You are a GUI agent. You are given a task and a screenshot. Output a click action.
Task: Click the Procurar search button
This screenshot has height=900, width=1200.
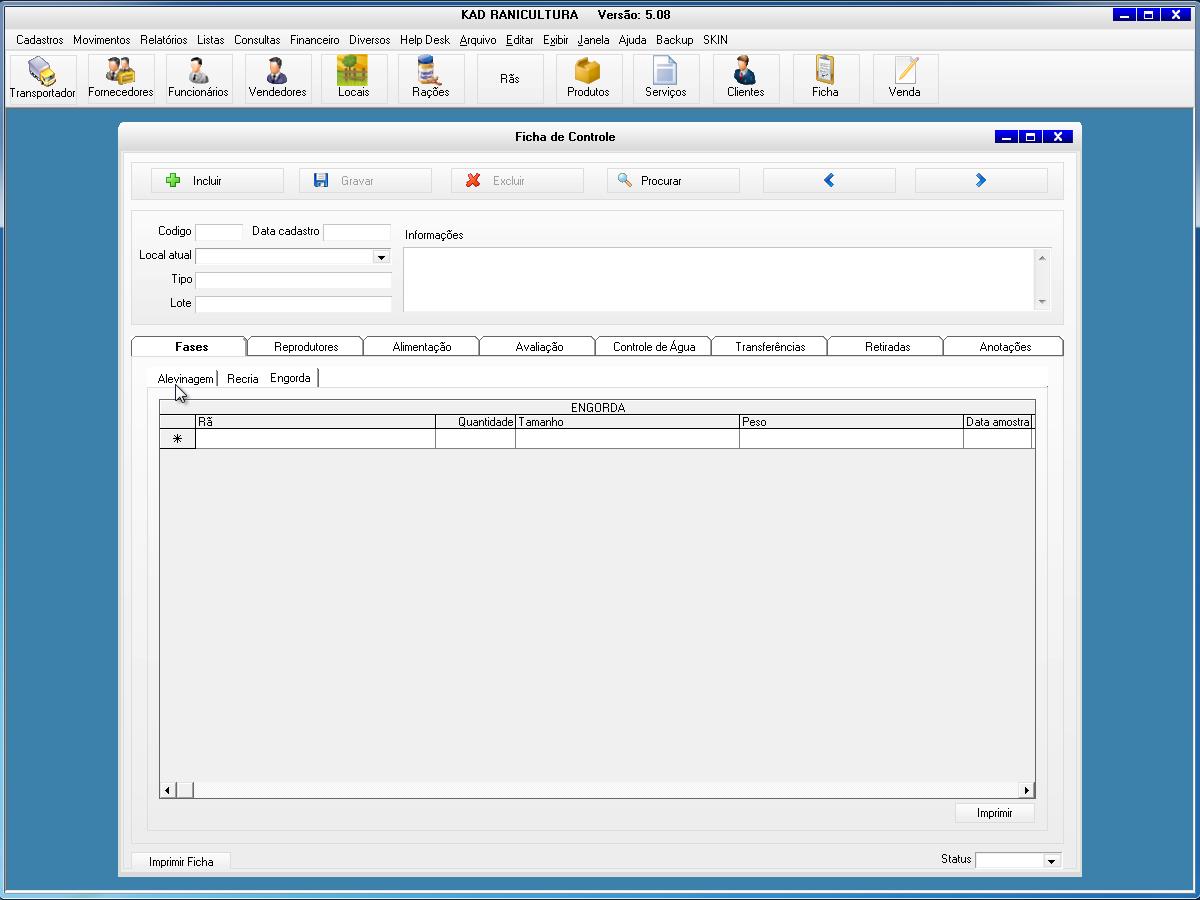click(x=674, y=181)
